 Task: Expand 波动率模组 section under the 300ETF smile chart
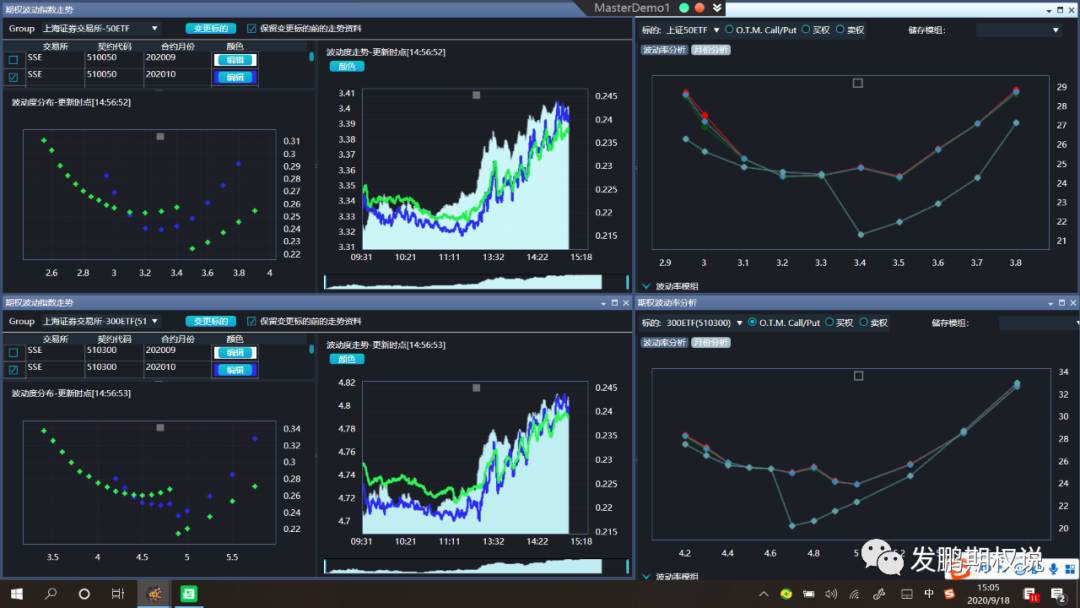coord(646,576)
